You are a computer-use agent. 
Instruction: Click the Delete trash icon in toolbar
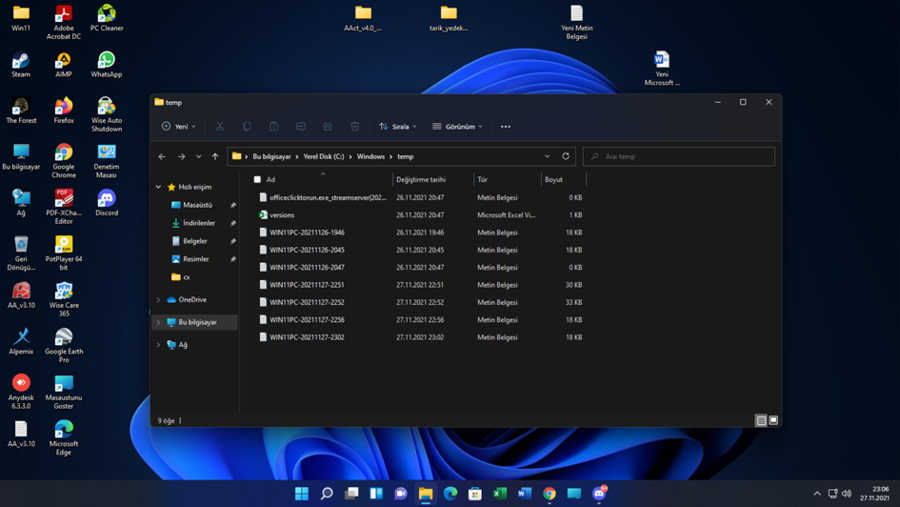355,127
